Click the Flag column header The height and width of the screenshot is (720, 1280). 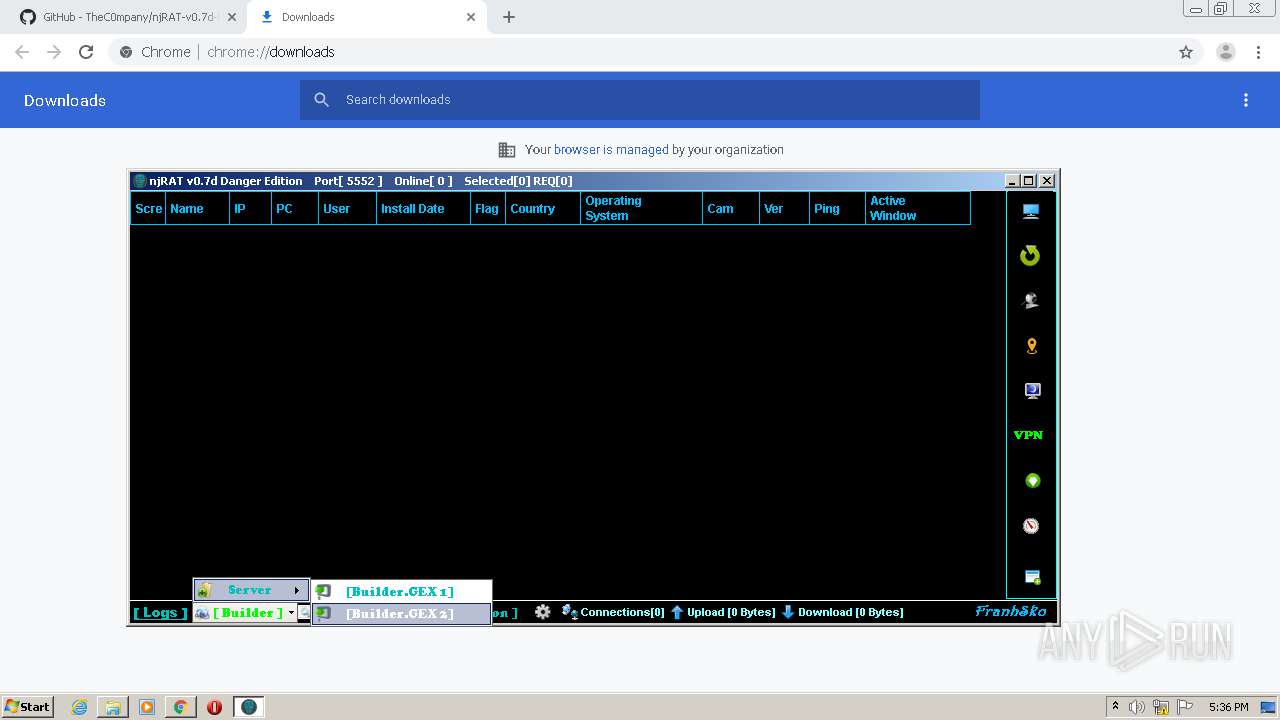pyautogui.click(x=488, y=208)
